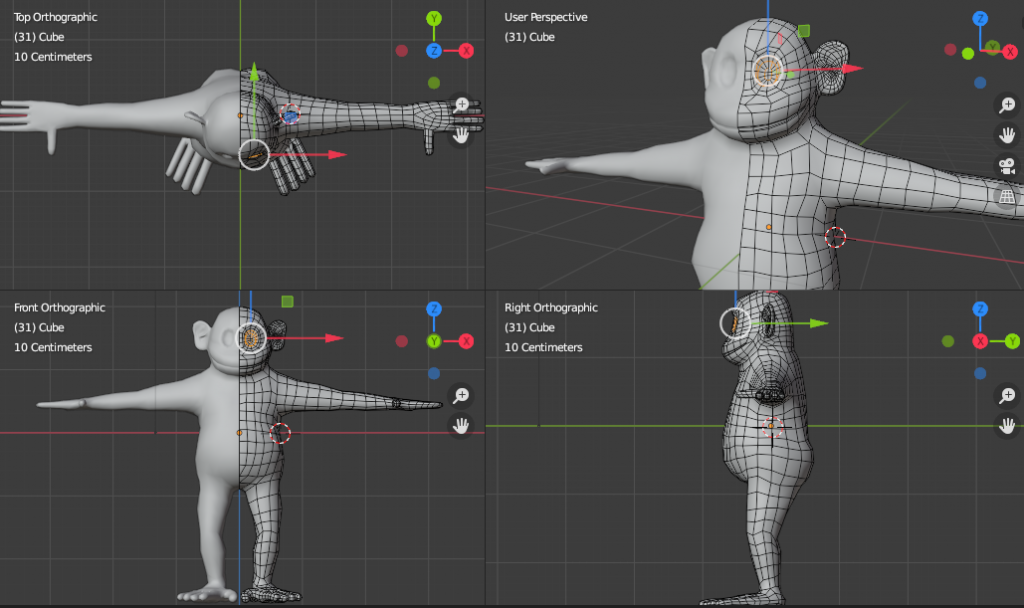
Task: Click the 3D cursor in Front Orthographic view
Action: coord(280,433)
